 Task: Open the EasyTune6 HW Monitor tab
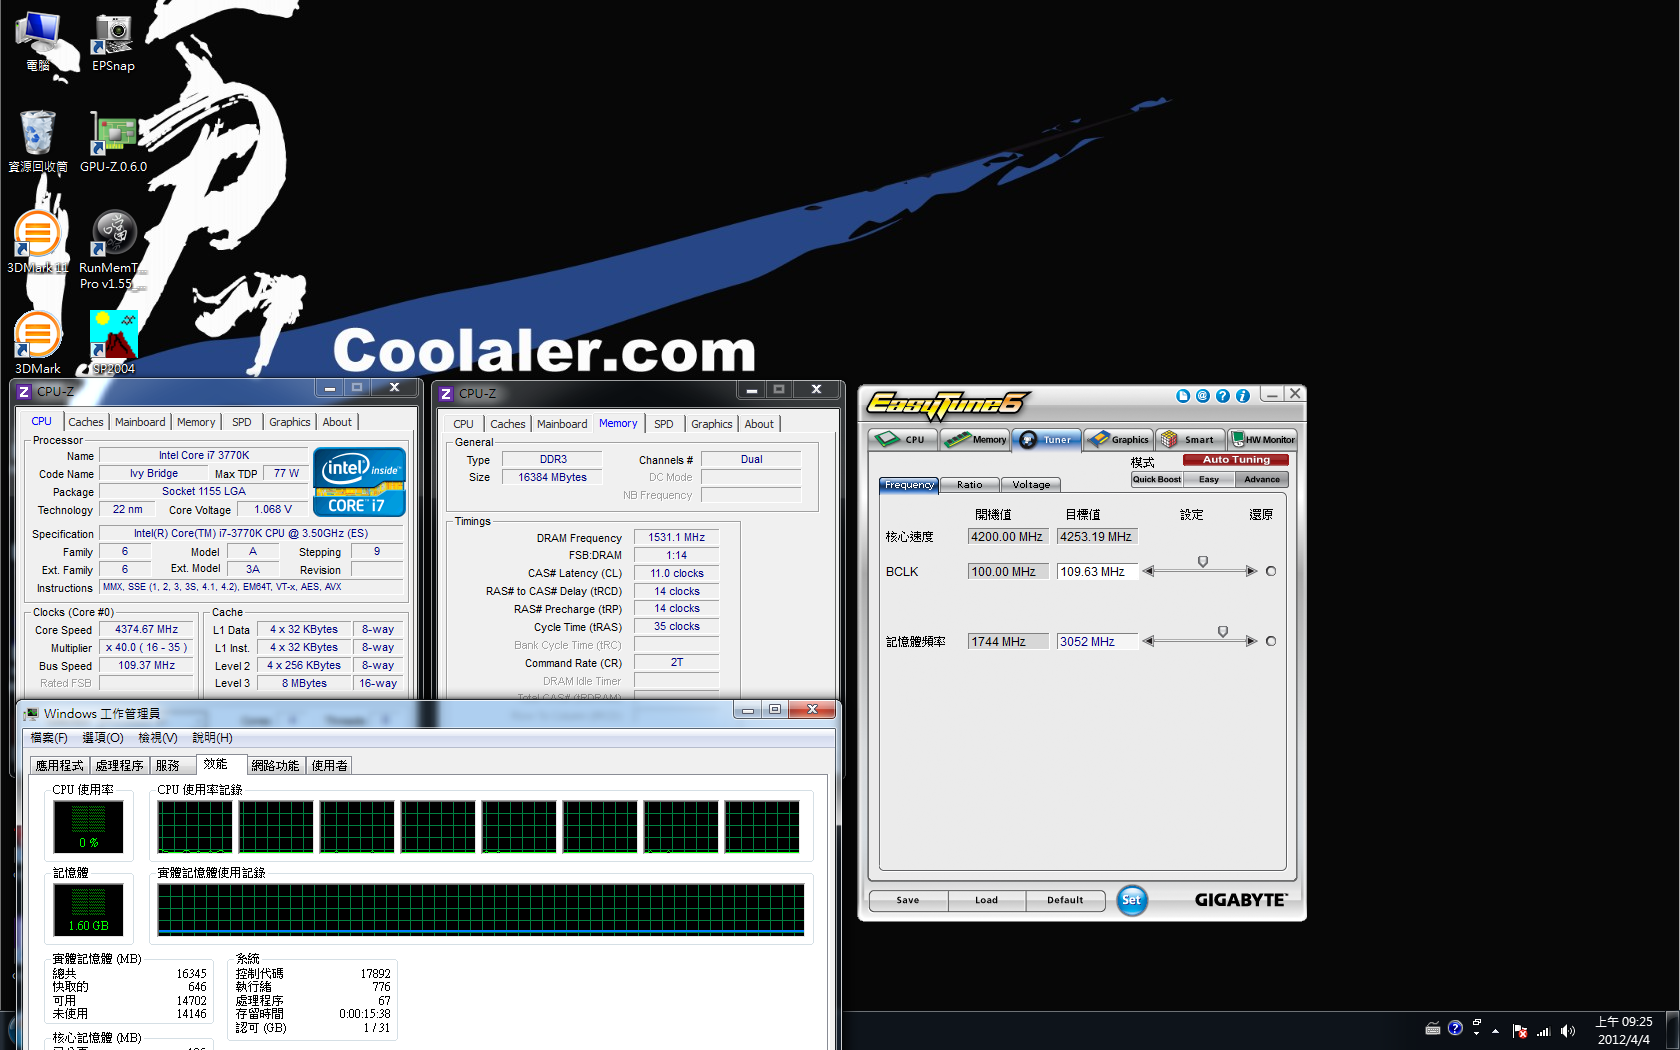1262,439
